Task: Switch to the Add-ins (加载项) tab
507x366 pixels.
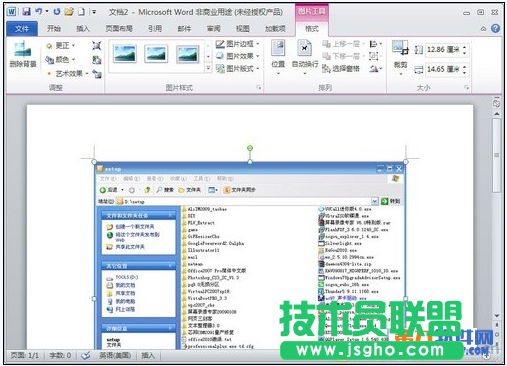Action: 275,29
